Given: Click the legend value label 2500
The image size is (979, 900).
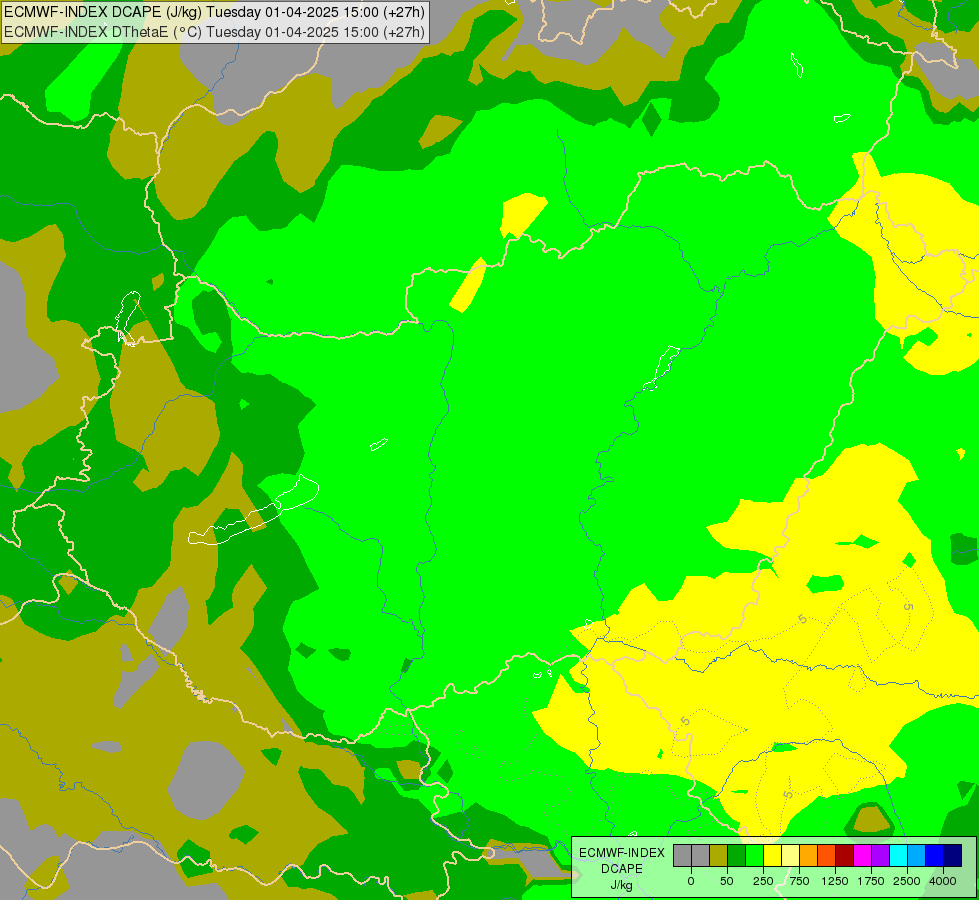Looking at the screenshot, I should point(907,881).
